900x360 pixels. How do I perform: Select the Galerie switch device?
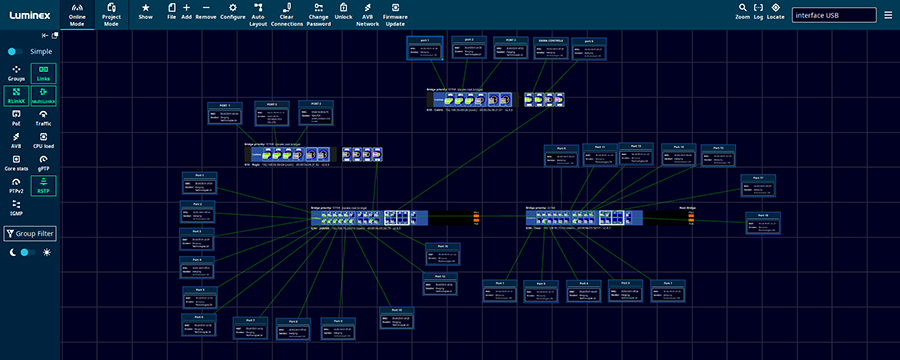pyautogui.click(x=495, y=99)
